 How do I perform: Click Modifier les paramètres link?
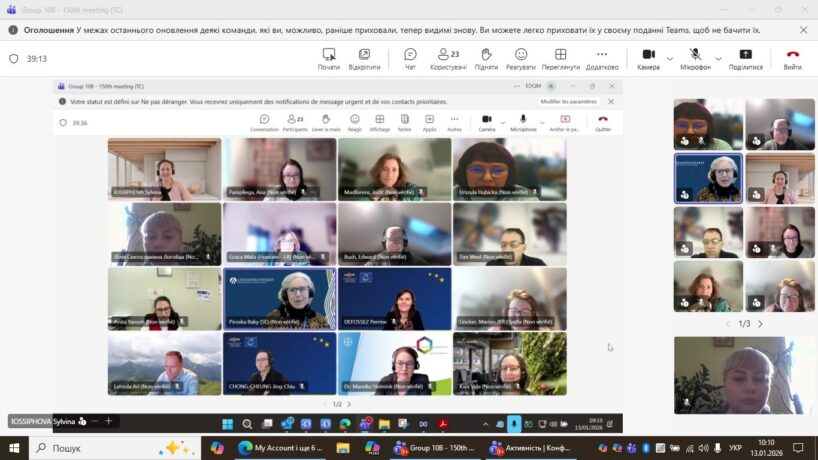[568, 101]
